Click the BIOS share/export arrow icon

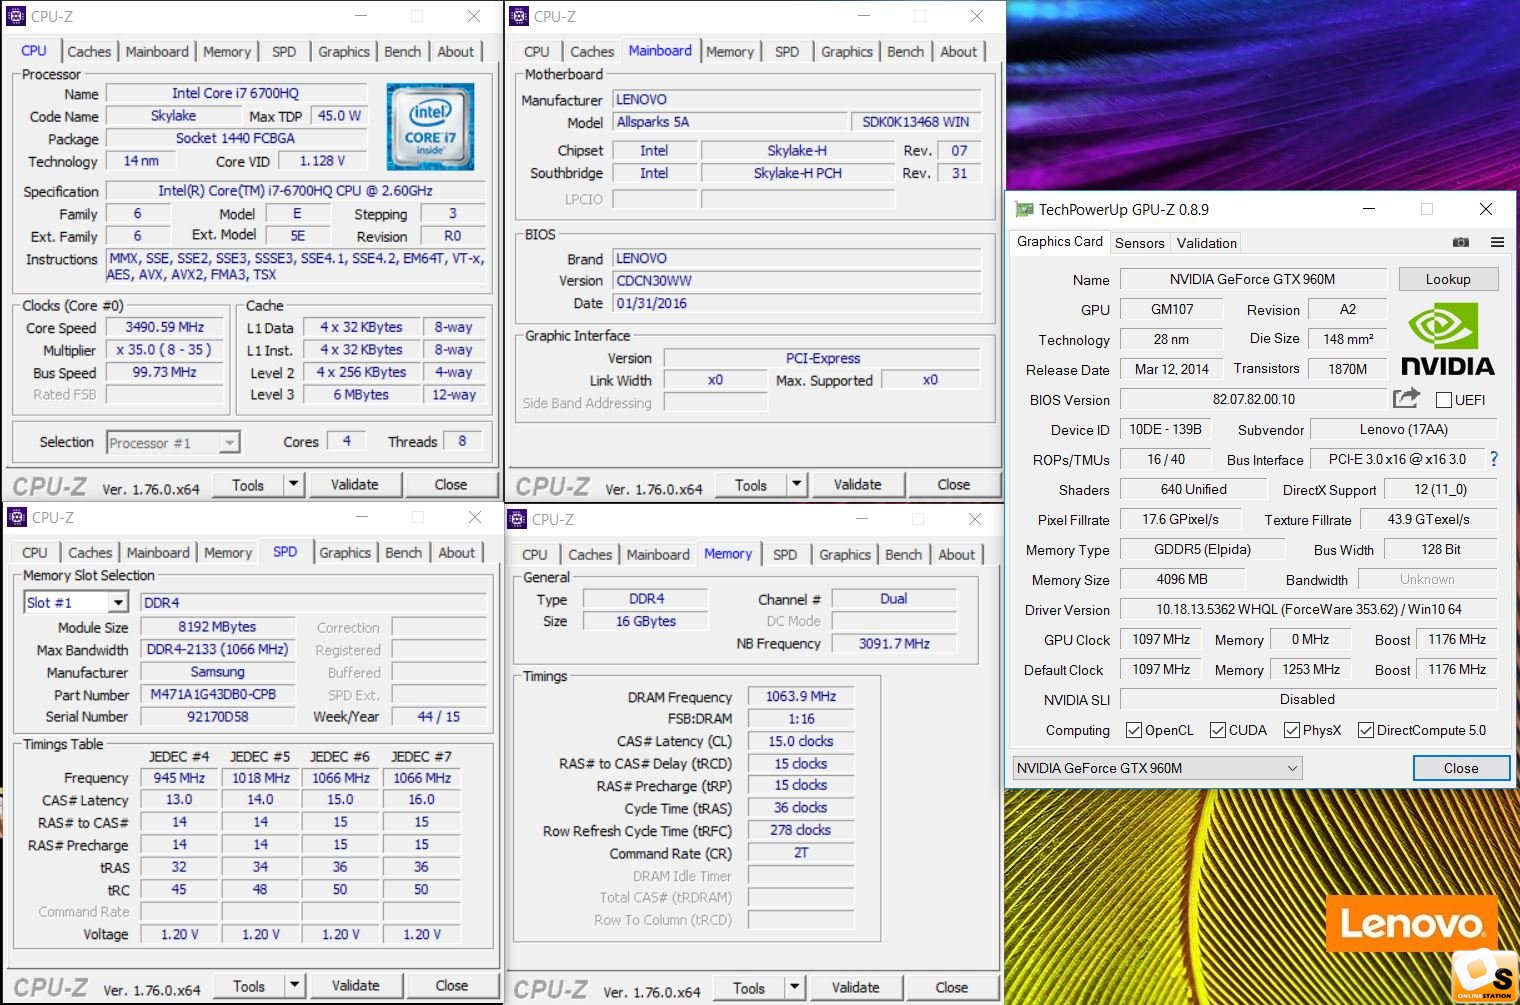(x=1406, y=399)
